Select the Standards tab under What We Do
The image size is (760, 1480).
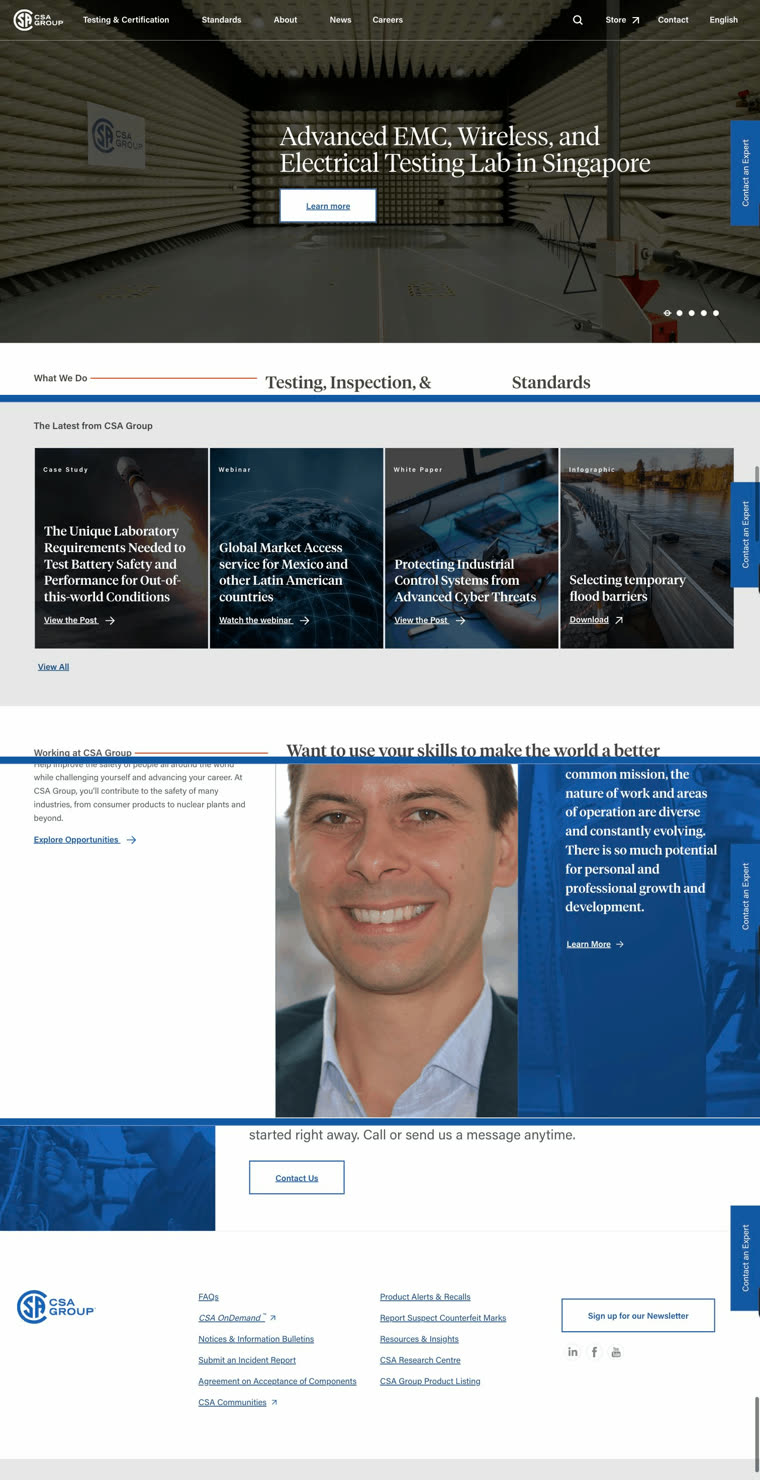coord(551,382)
